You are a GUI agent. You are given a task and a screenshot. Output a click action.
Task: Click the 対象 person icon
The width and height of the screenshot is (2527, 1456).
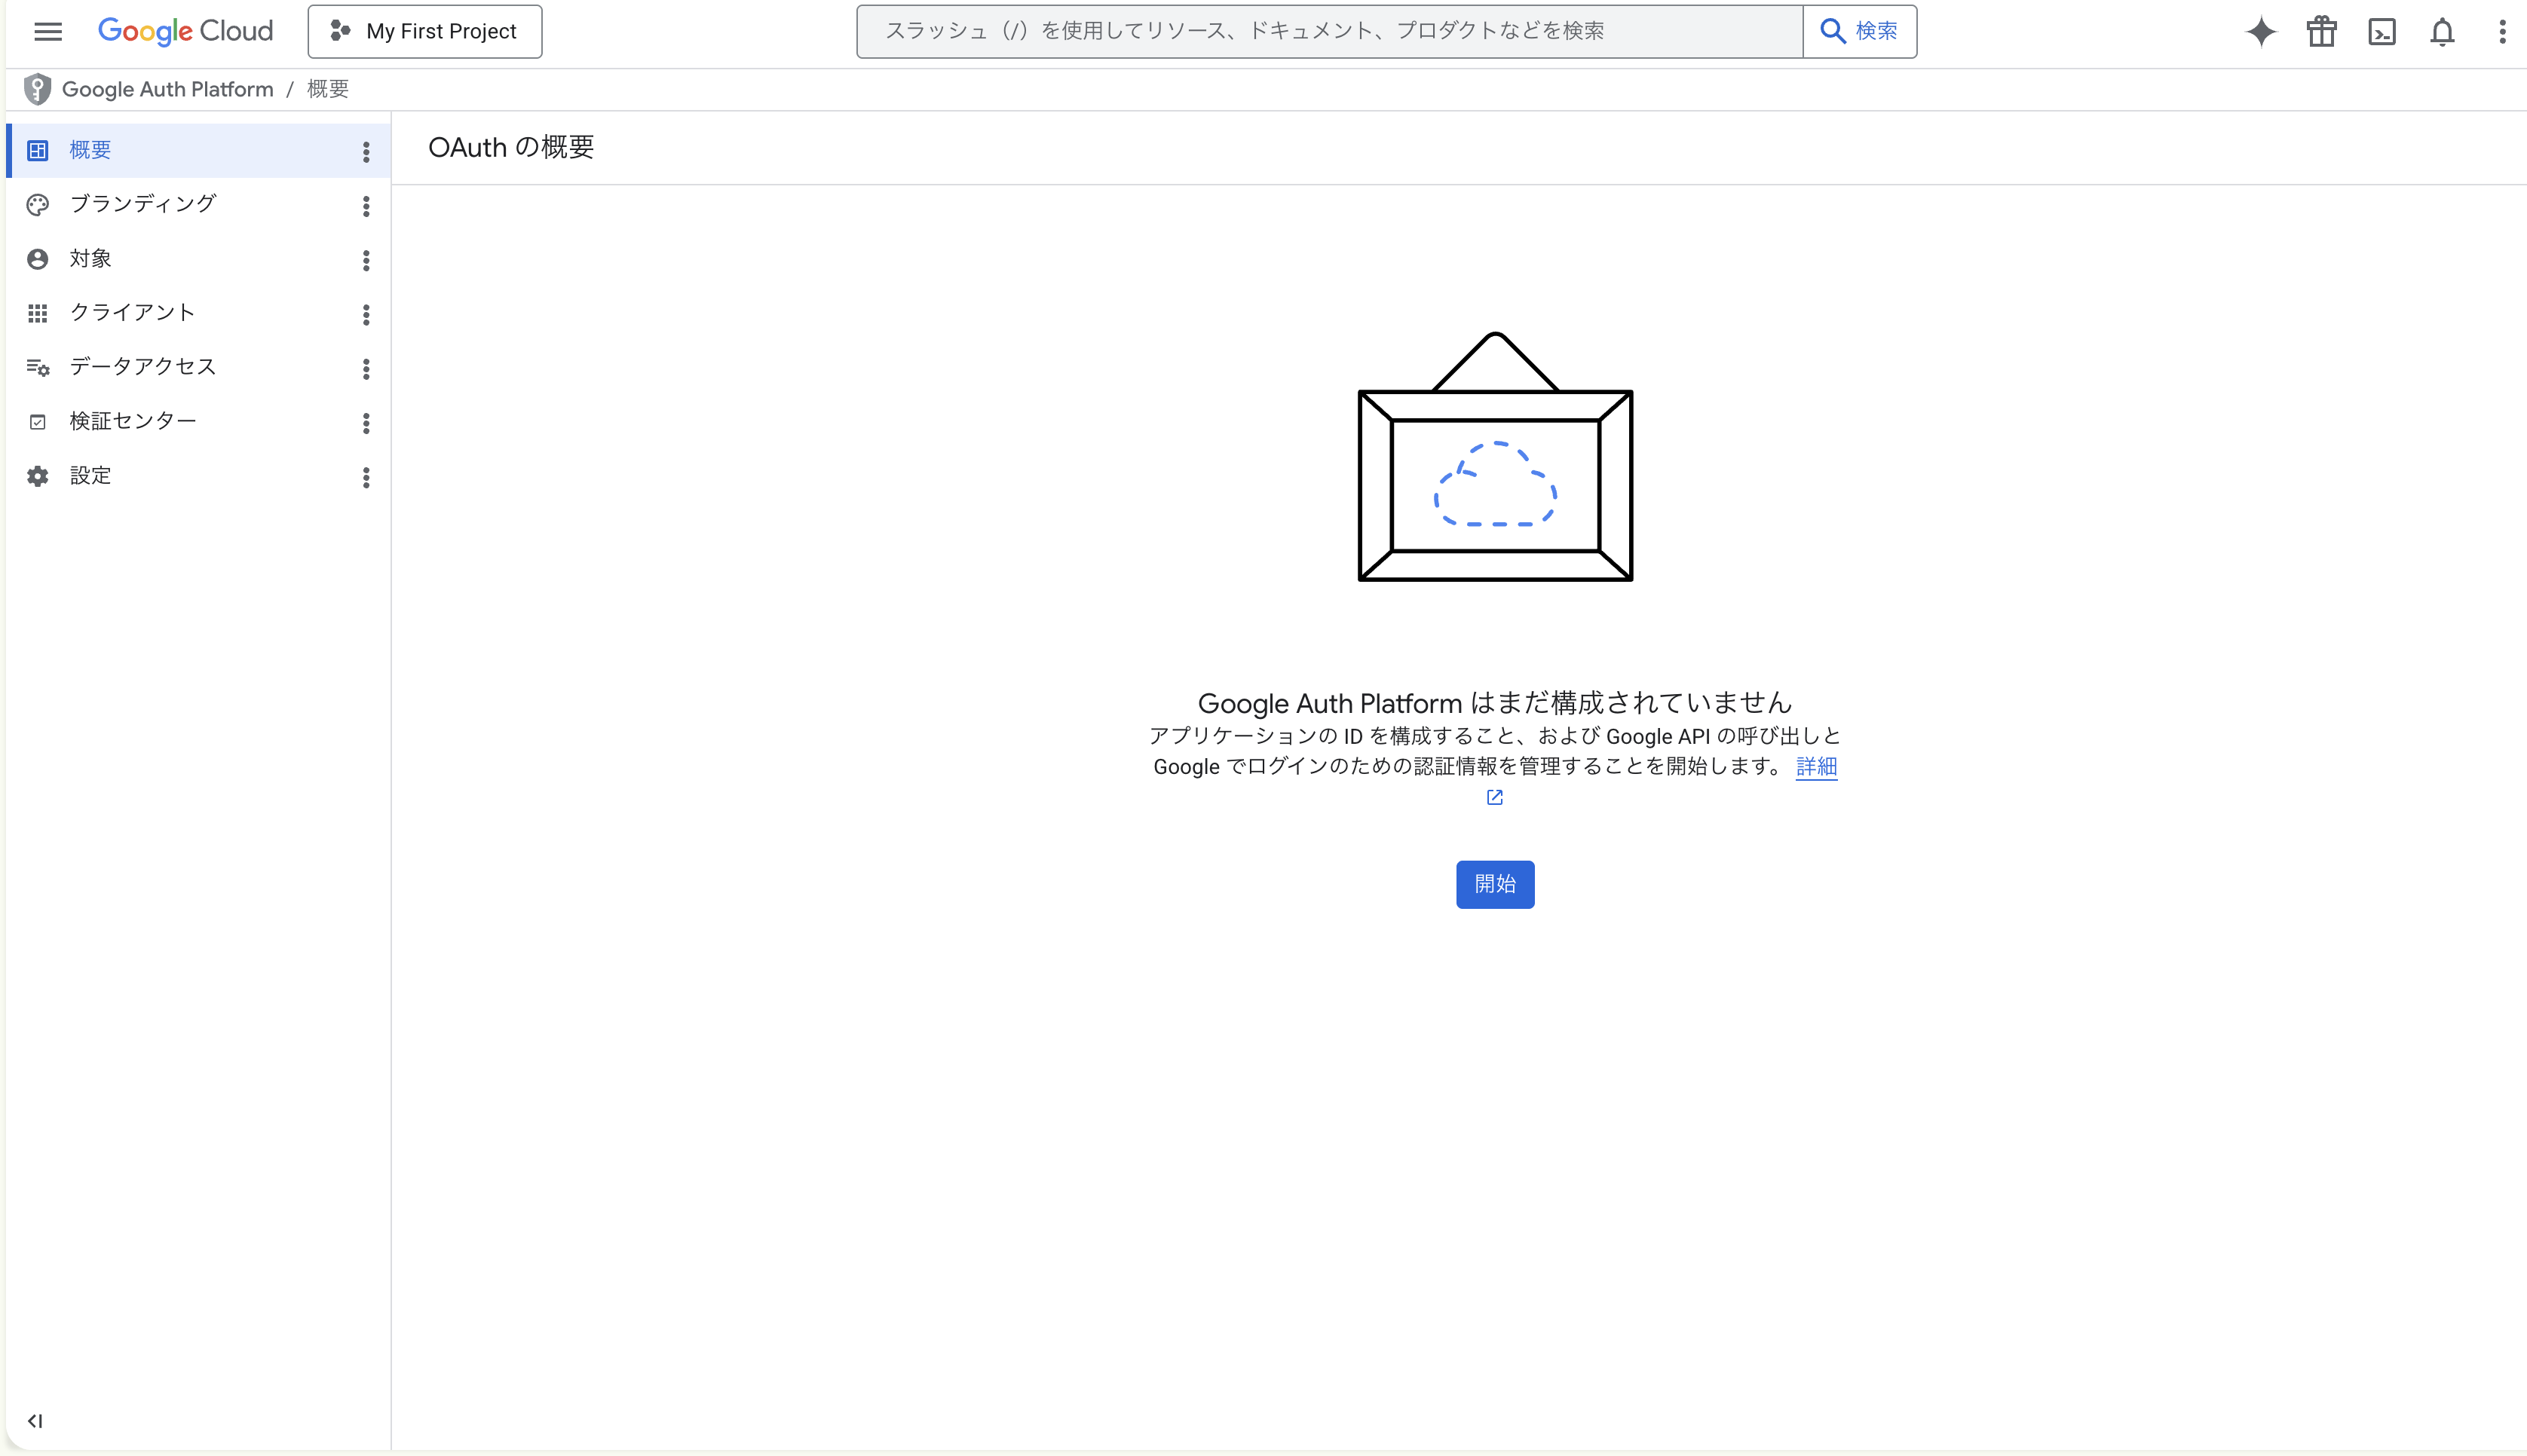click(38, 259)
